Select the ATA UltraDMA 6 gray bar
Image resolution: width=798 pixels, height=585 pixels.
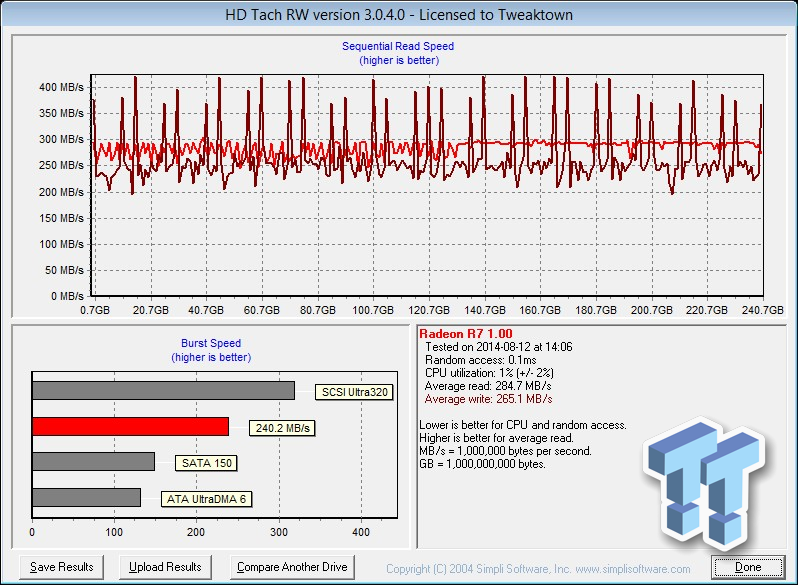tap(87, 497)
